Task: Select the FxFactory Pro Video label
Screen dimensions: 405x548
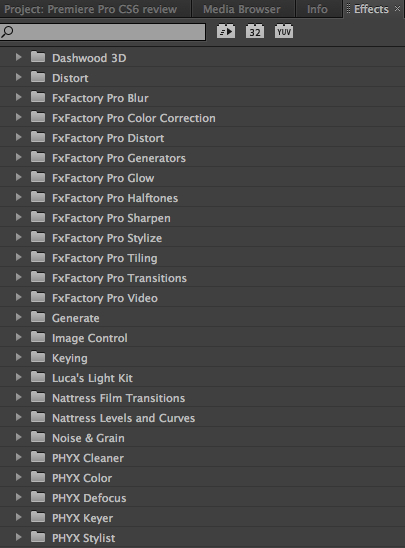Action: [x=105, y=298]
